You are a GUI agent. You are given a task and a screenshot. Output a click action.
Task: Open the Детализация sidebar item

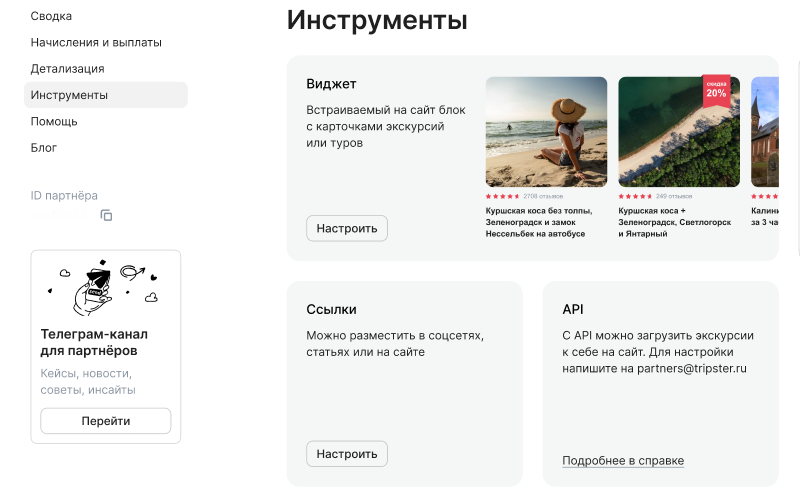tap(67, 68)
